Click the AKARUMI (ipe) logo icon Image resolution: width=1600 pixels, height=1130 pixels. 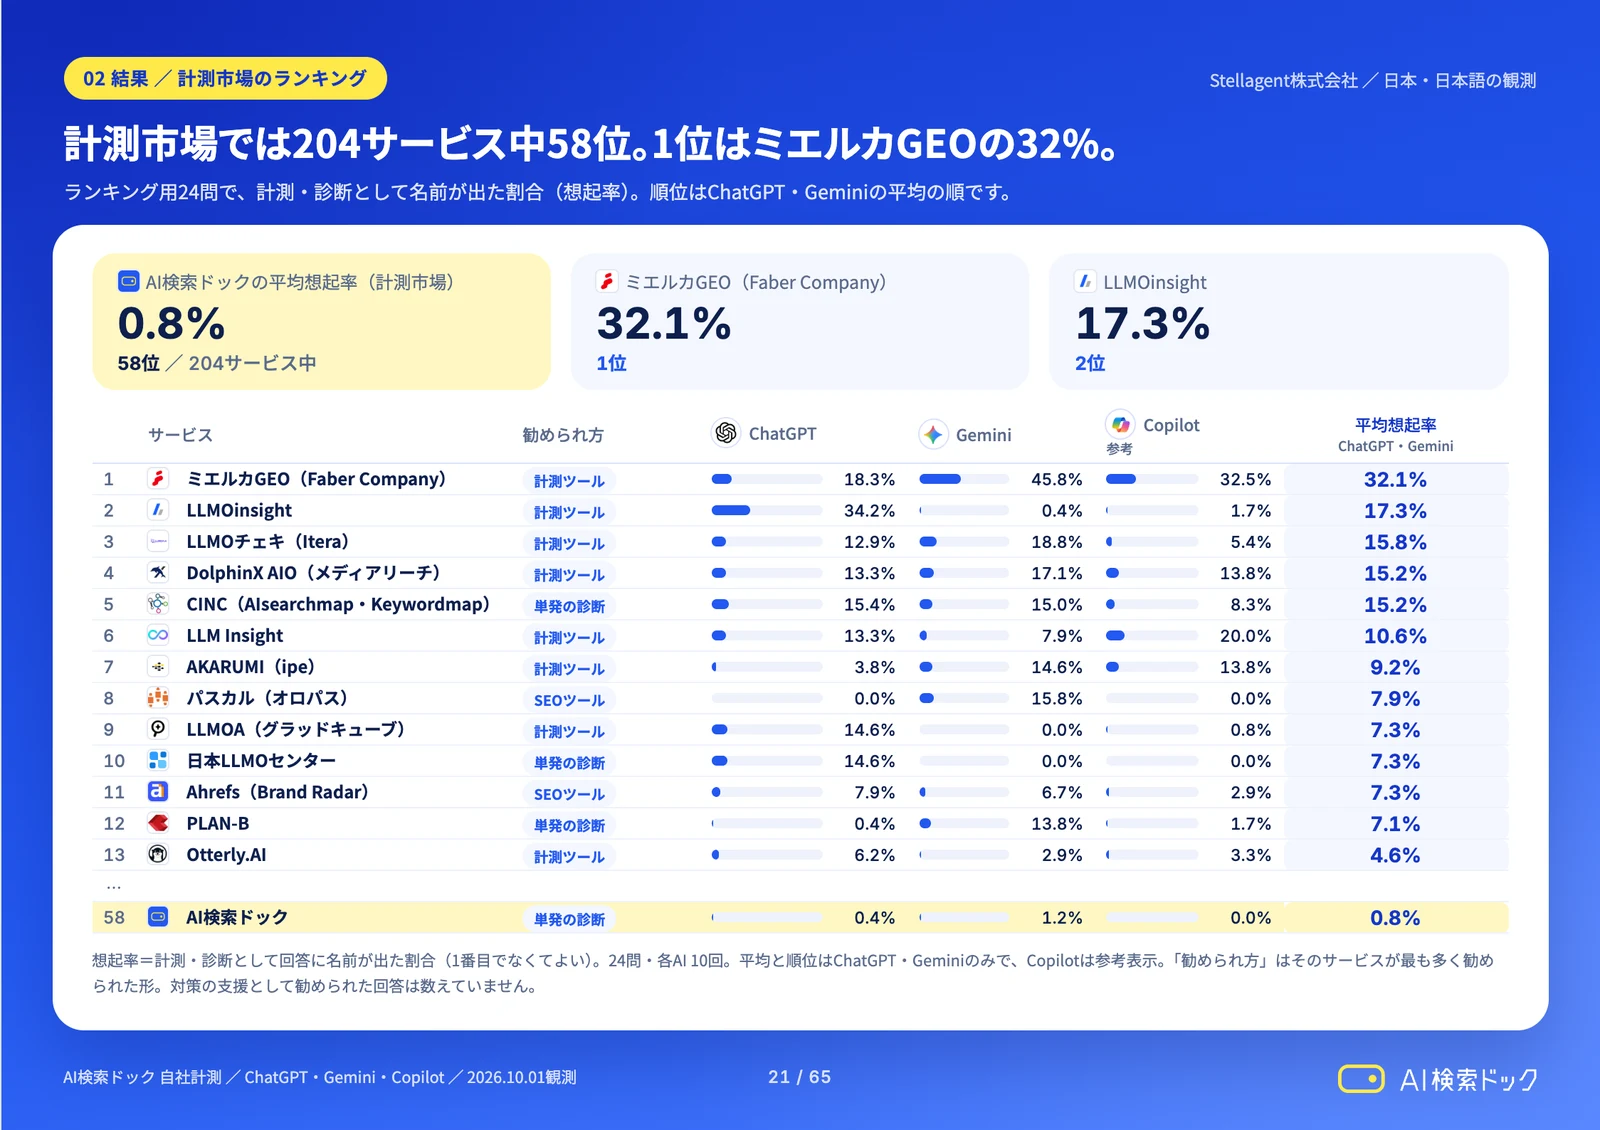pos(158,667)
